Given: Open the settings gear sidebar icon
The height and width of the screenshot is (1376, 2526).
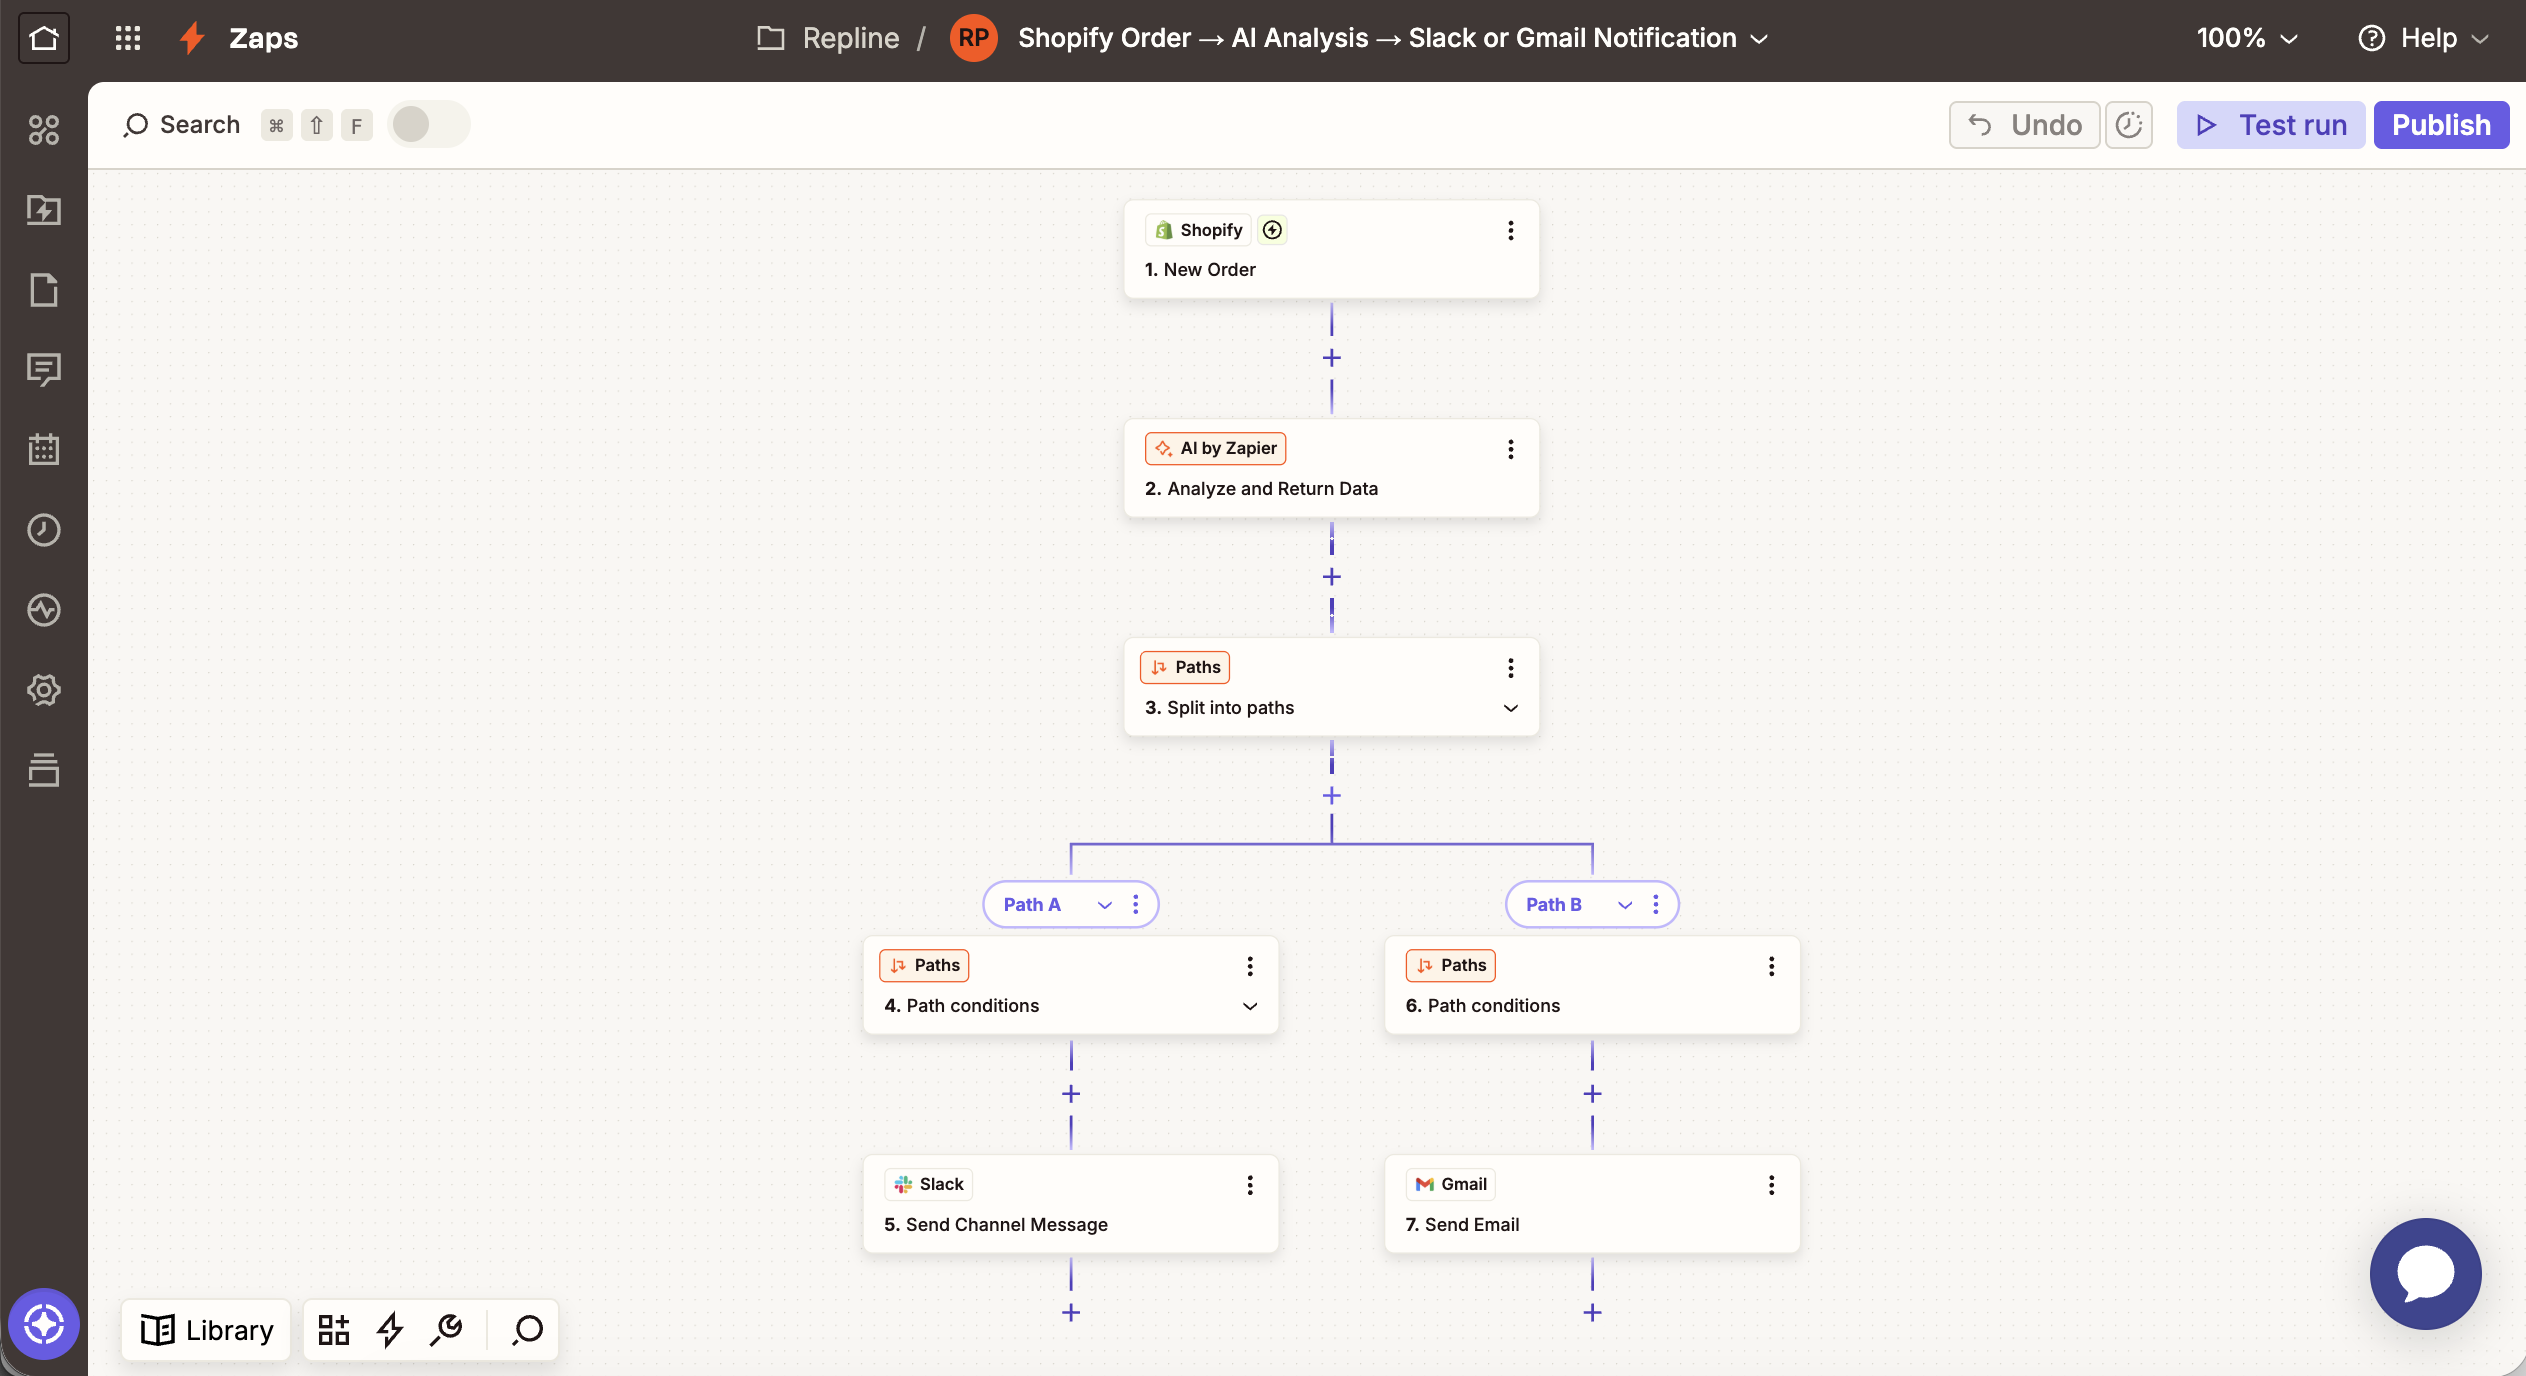Looking at the screenshot, I should click(44, 690).
